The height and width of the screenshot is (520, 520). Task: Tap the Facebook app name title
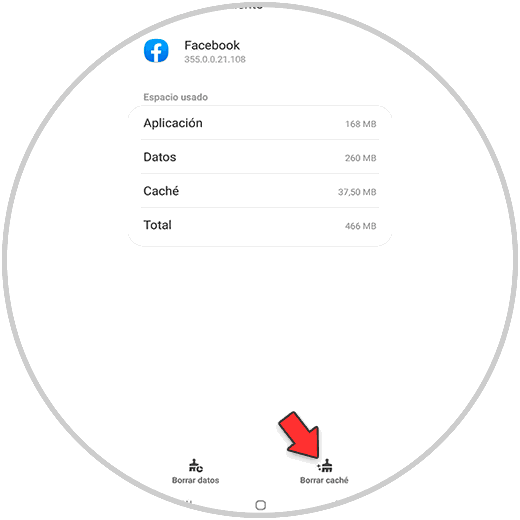[212, 45]
